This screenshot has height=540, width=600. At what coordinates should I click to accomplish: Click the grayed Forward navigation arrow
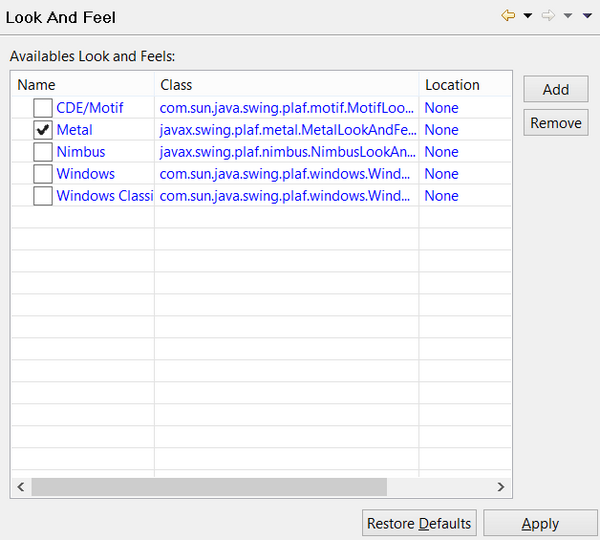pyautogui.click(x=548, y=16)
